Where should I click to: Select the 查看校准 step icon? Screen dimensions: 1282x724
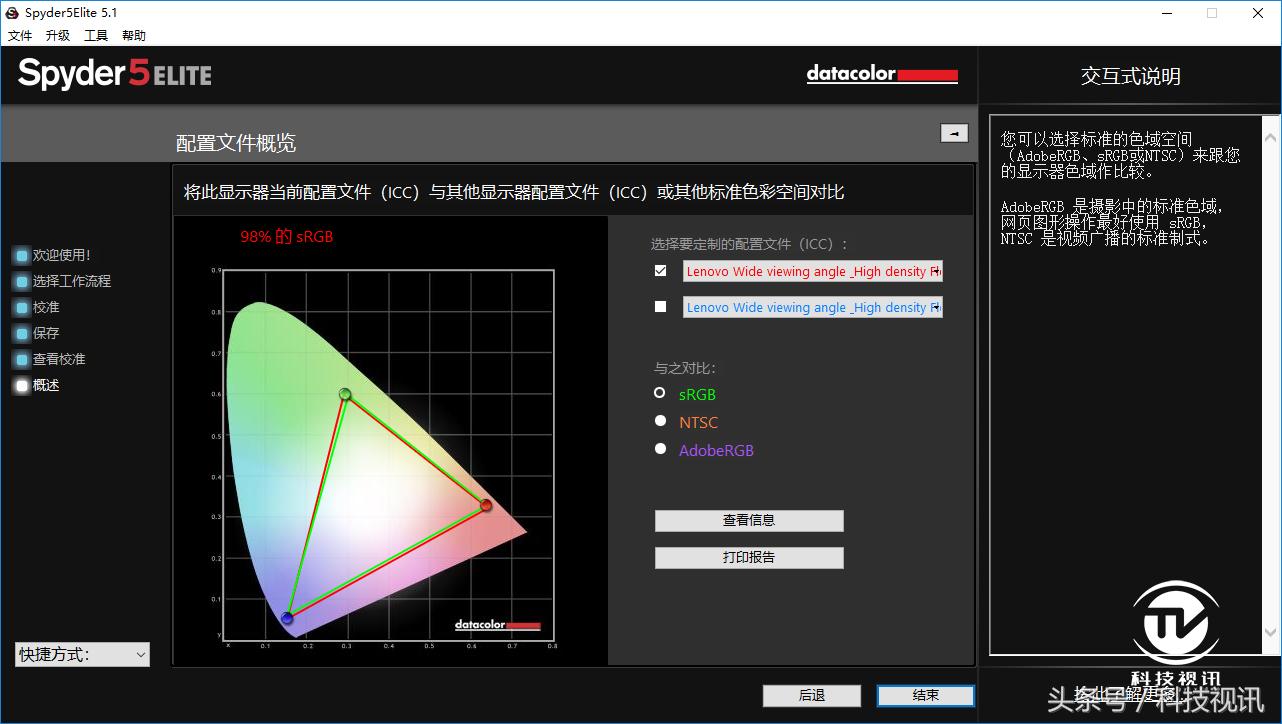pyautogui.click(x=21, y=359)
